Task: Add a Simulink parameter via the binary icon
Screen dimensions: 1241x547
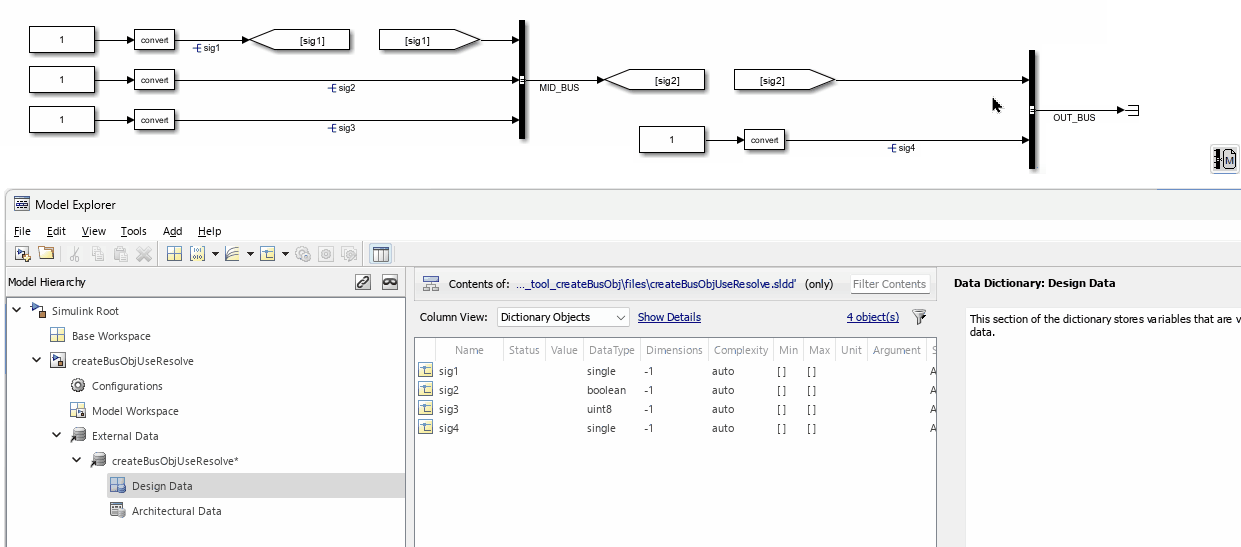Action: (x=197, y=254)
